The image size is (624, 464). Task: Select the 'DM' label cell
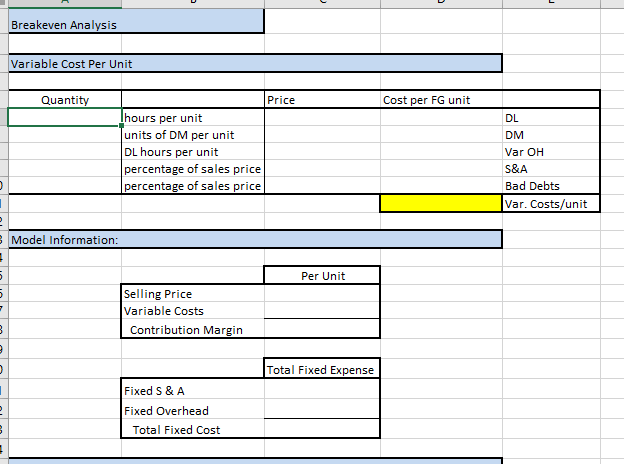(551, 135)
